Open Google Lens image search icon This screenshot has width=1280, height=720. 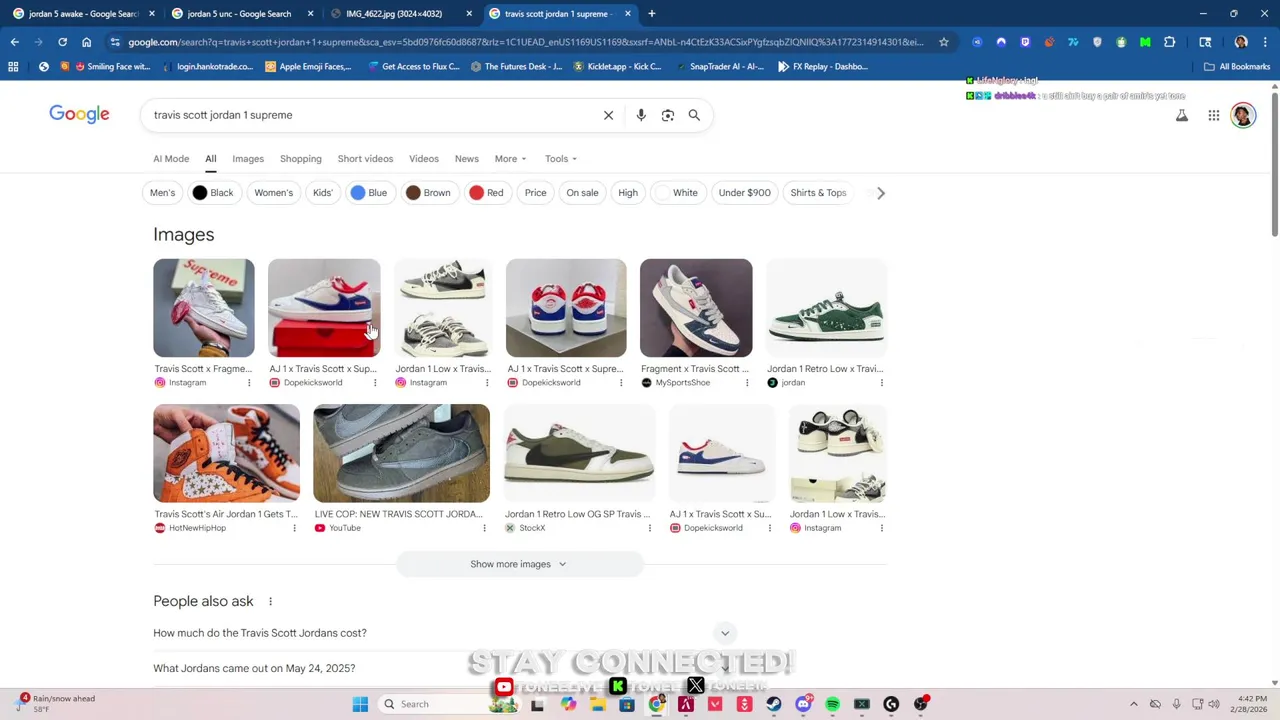click(668, 115)
